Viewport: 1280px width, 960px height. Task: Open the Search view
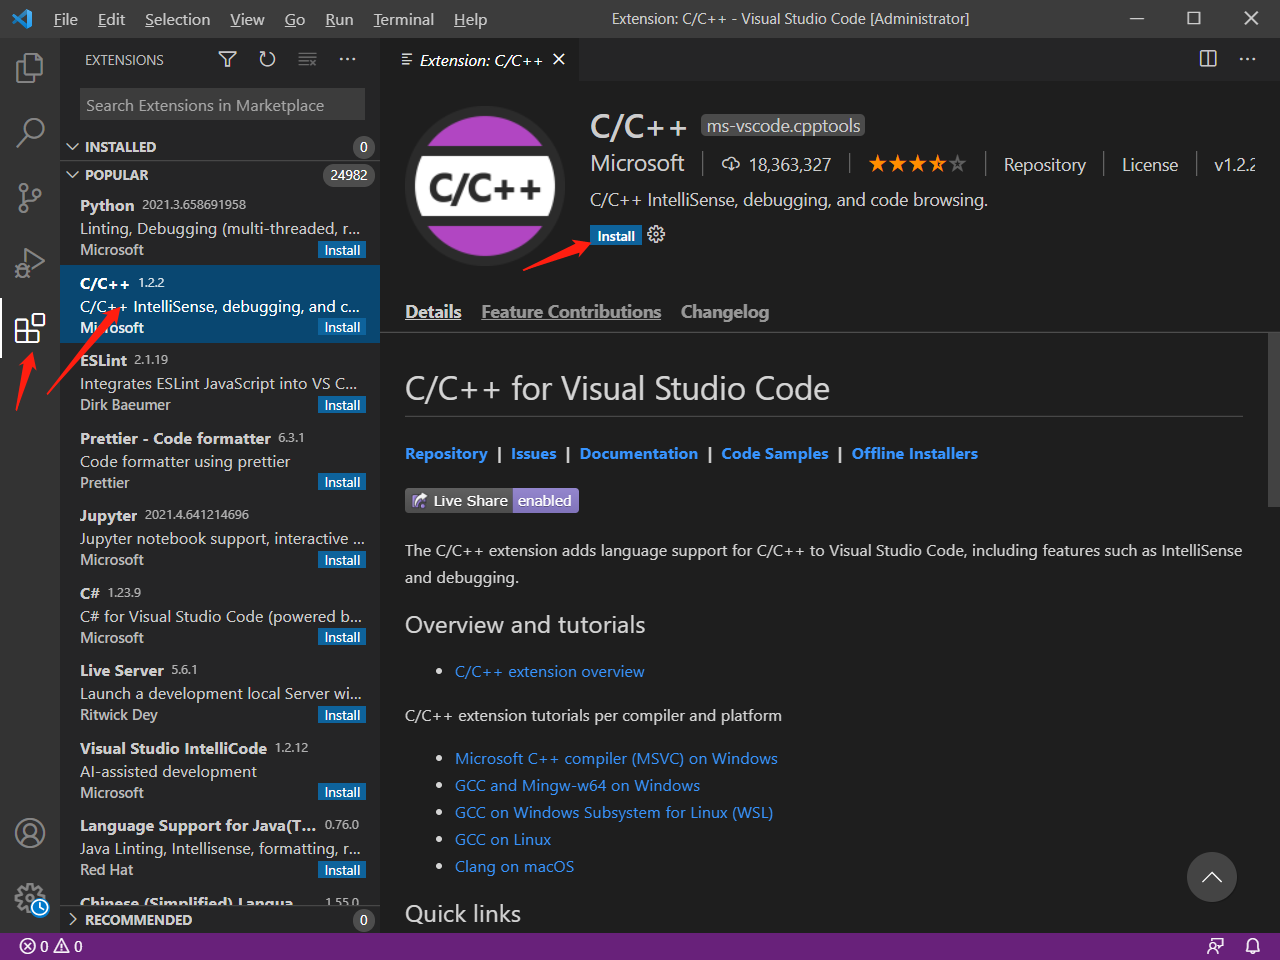point(29,131)
